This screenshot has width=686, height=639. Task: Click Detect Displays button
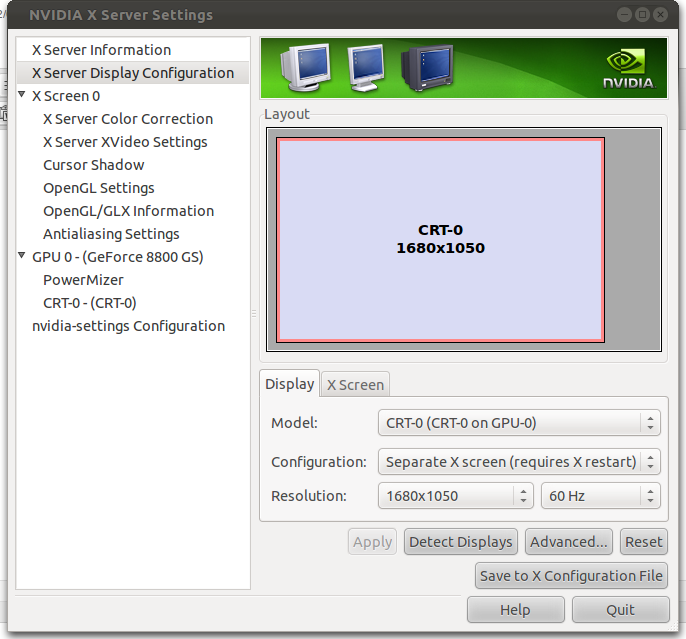click(461, 542)
